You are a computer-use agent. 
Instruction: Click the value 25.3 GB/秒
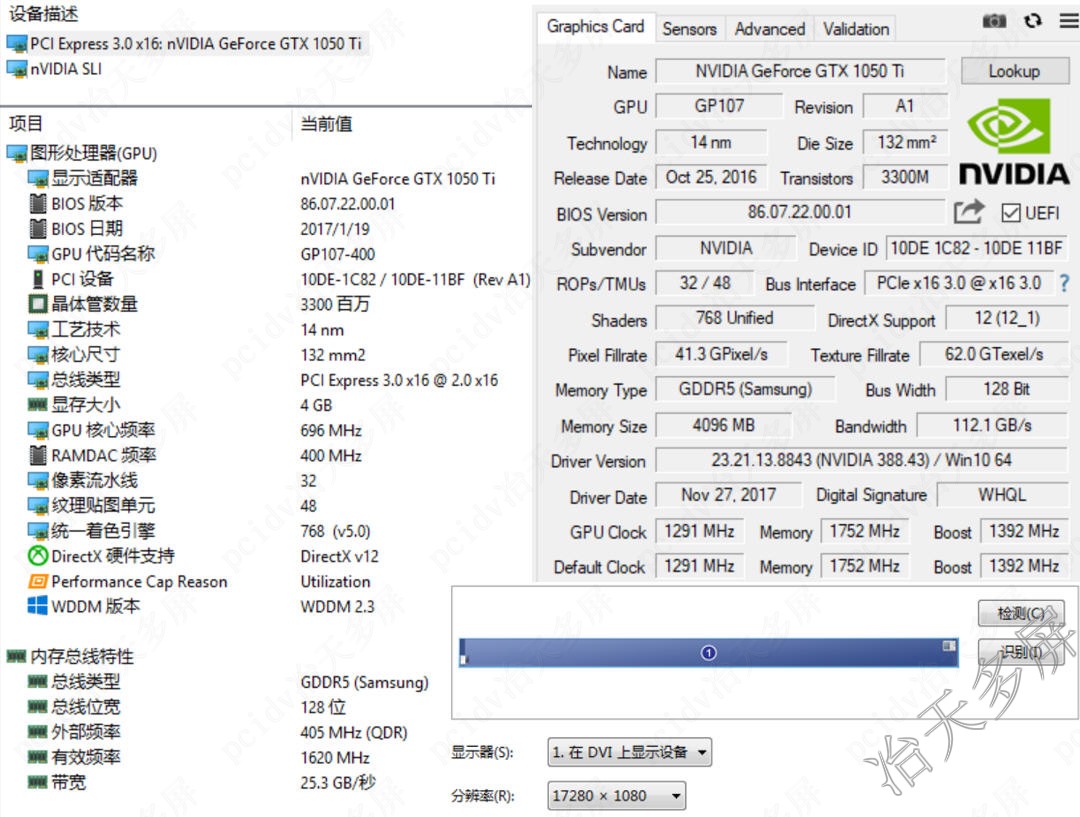(338, 783)
